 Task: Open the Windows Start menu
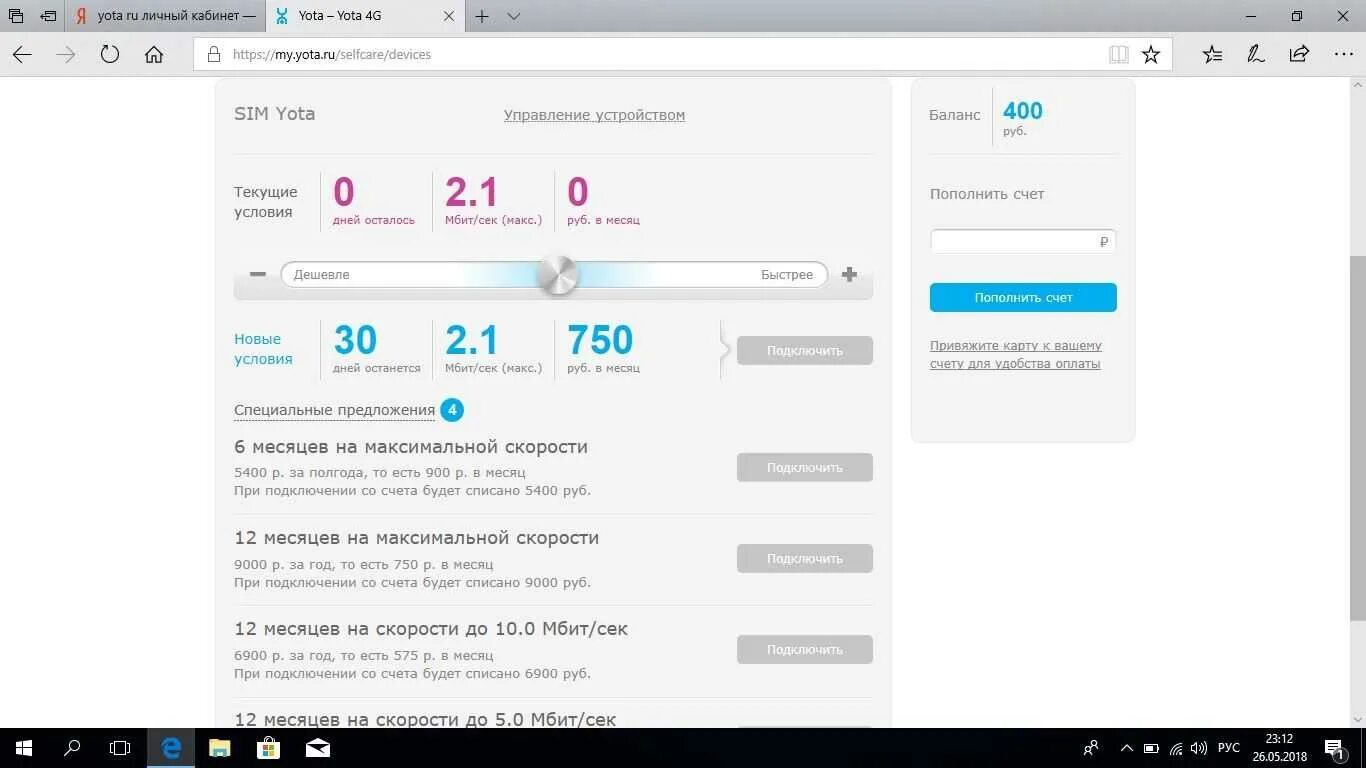click(x=23, y=747)
